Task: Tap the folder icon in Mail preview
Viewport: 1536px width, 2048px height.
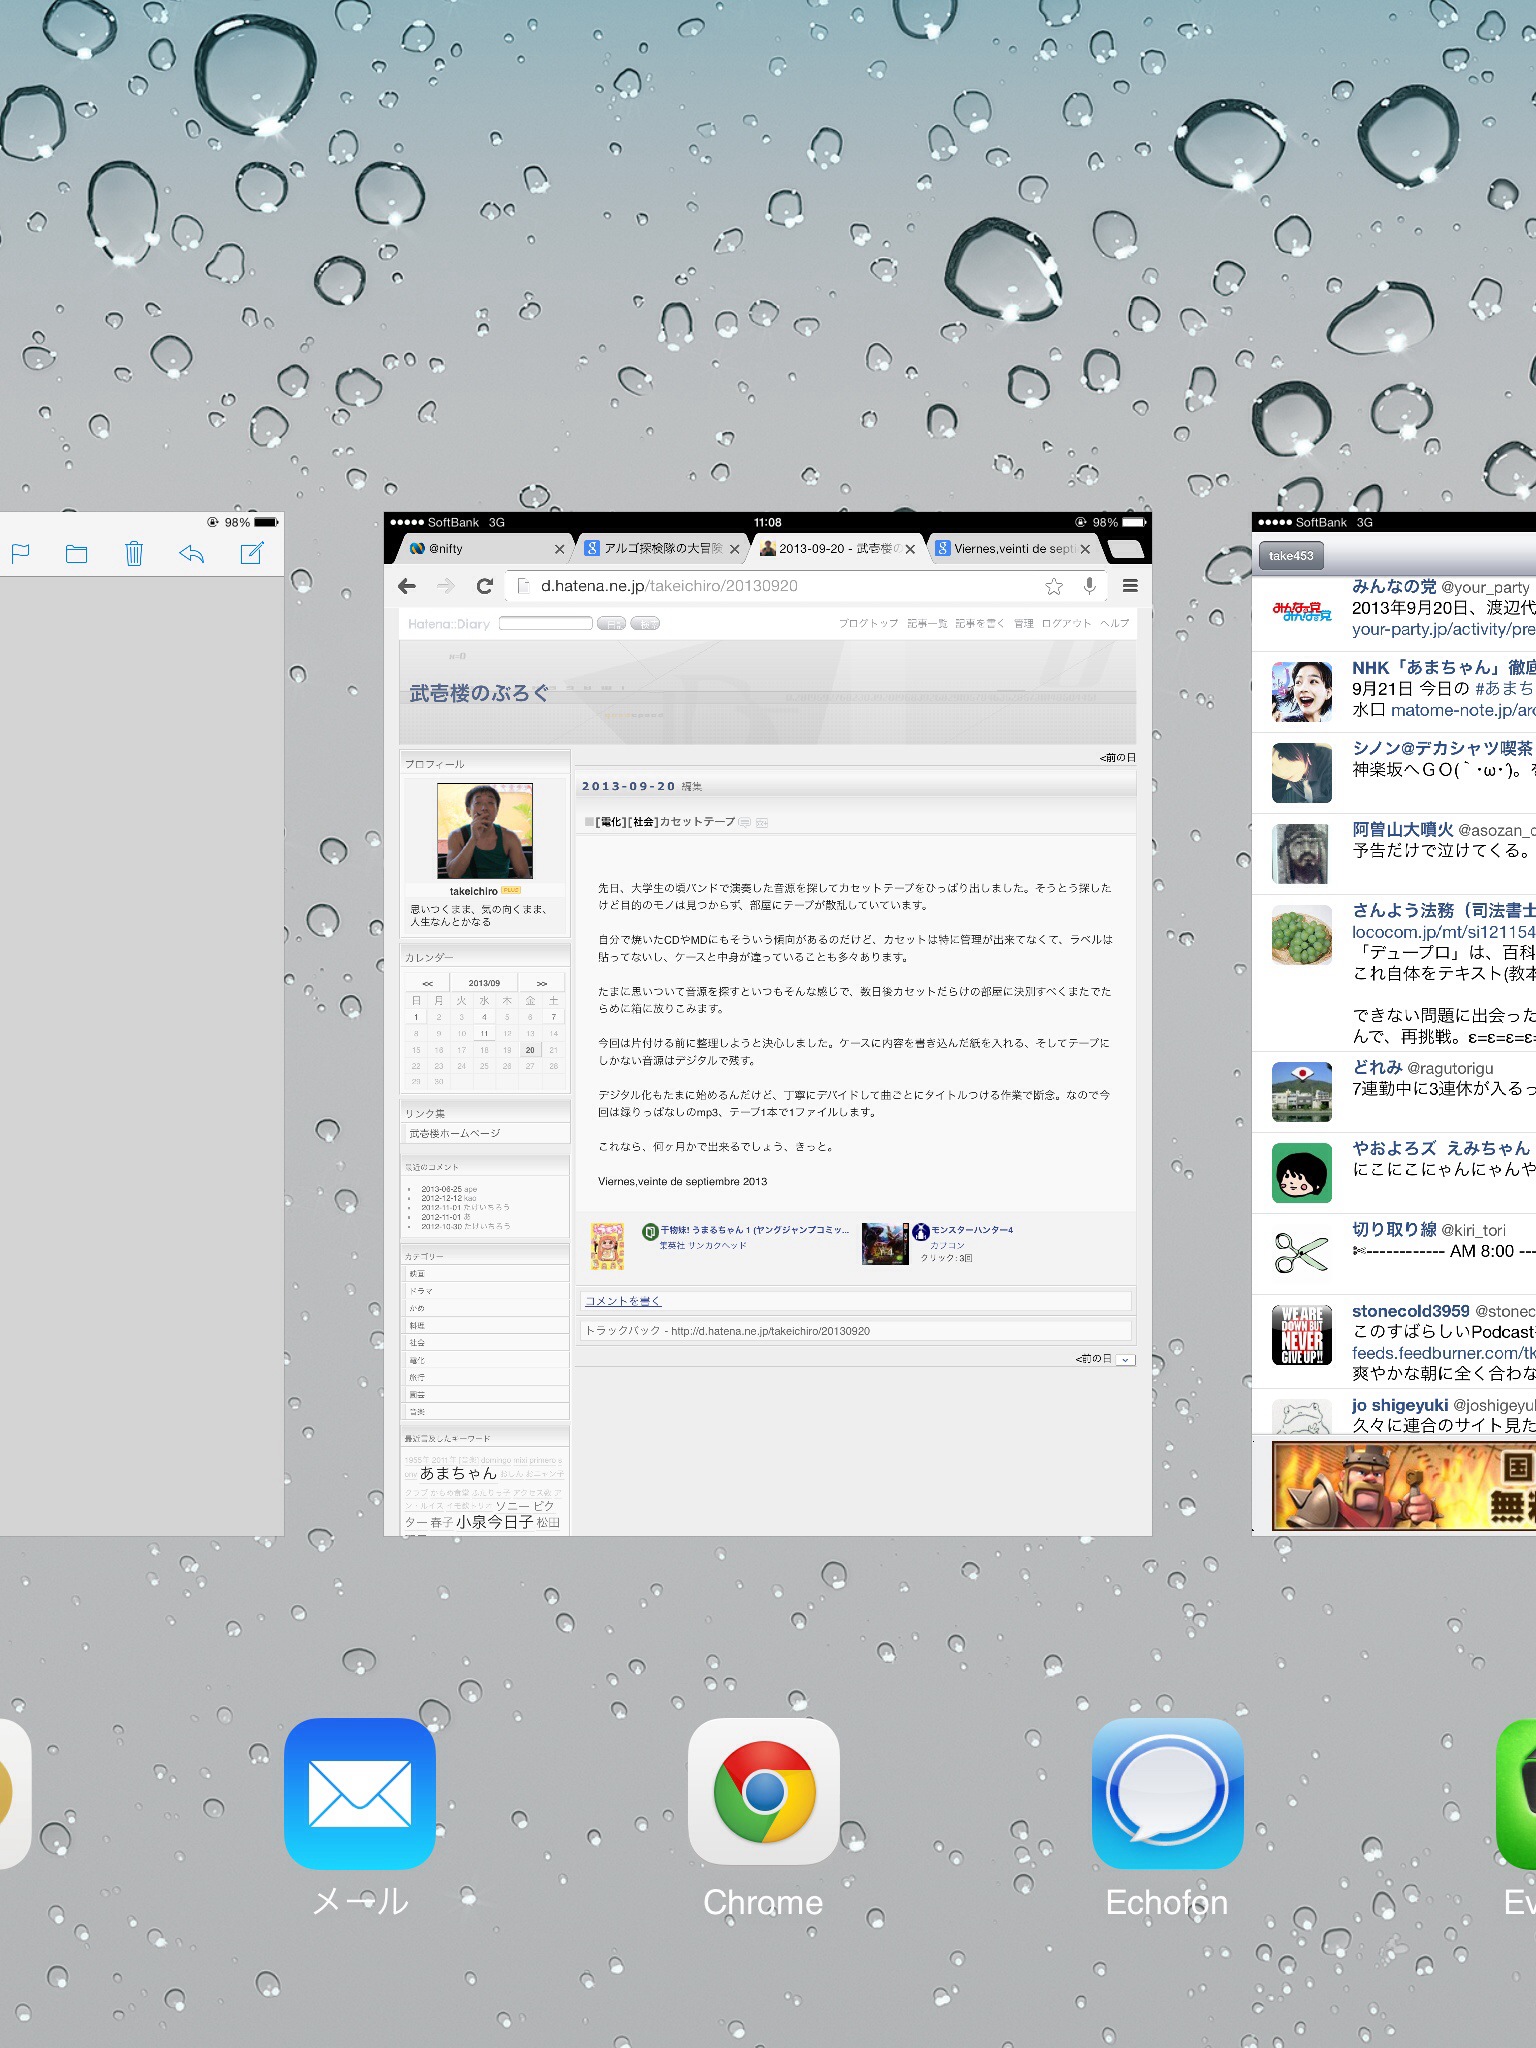Action: pyautogui.click(x=76, y=553)
